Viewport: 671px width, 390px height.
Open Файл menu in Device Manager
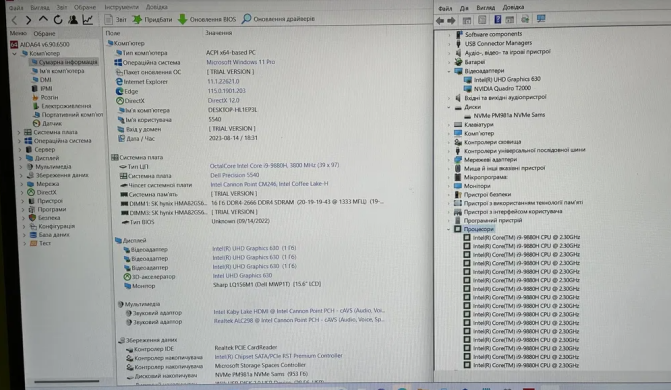point(445,8)
